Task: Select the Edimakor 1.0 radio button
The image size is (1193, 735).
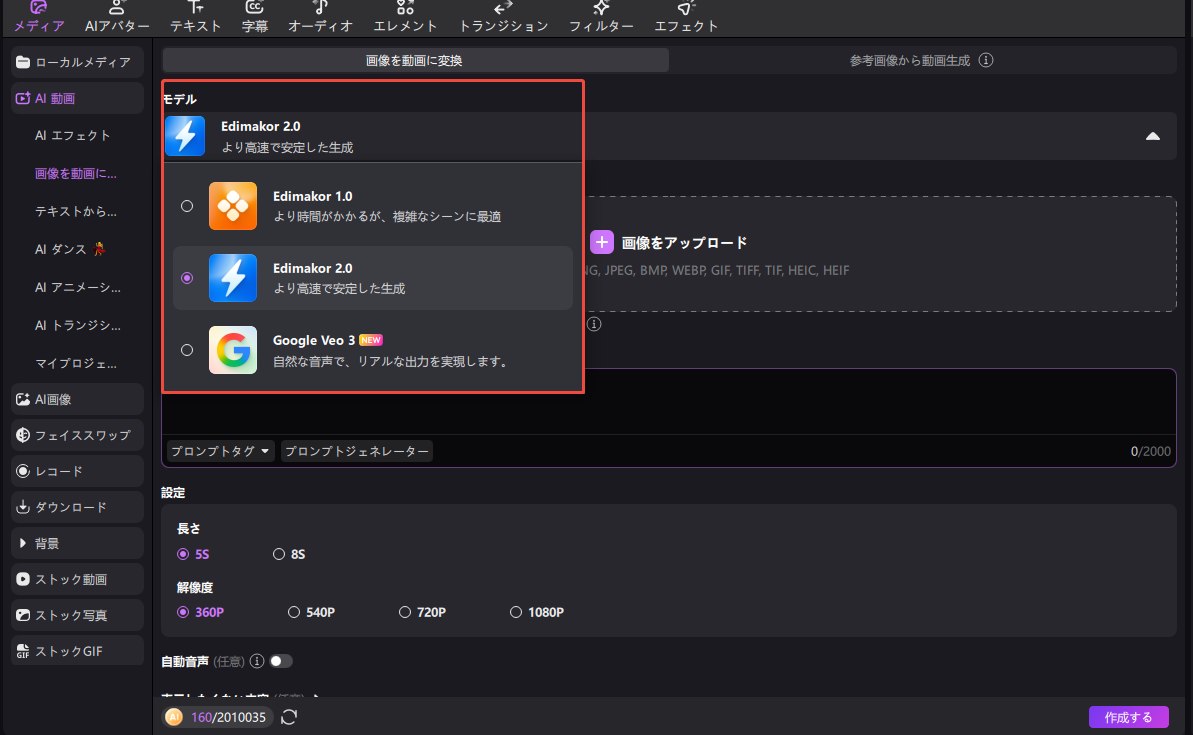Action: click(186, 206)
